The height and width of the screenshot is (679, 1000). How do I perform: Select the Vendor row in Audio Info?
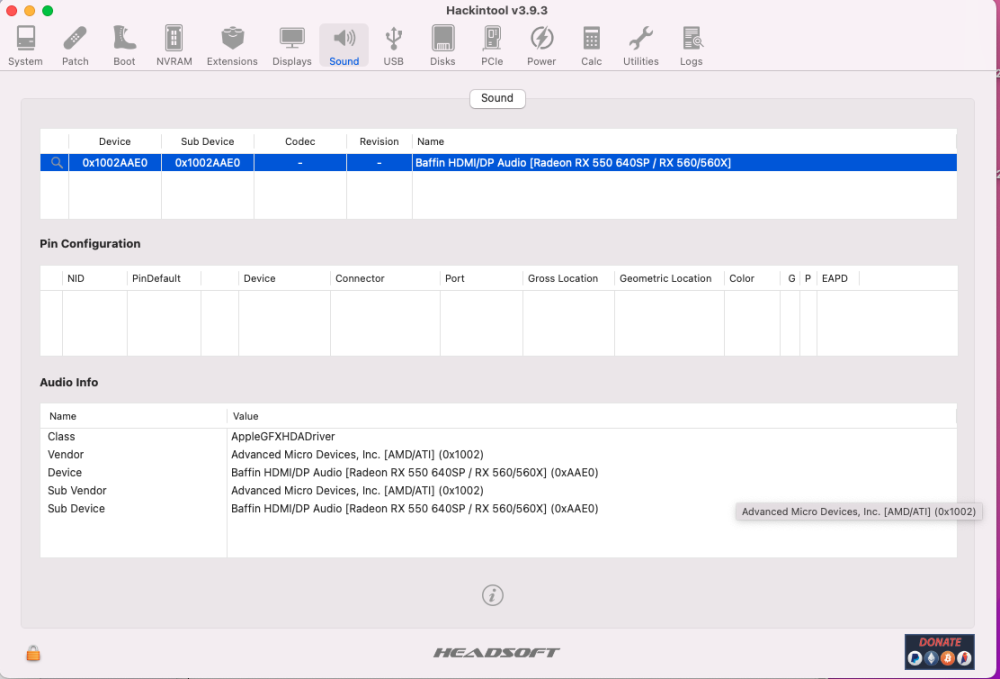498,455
